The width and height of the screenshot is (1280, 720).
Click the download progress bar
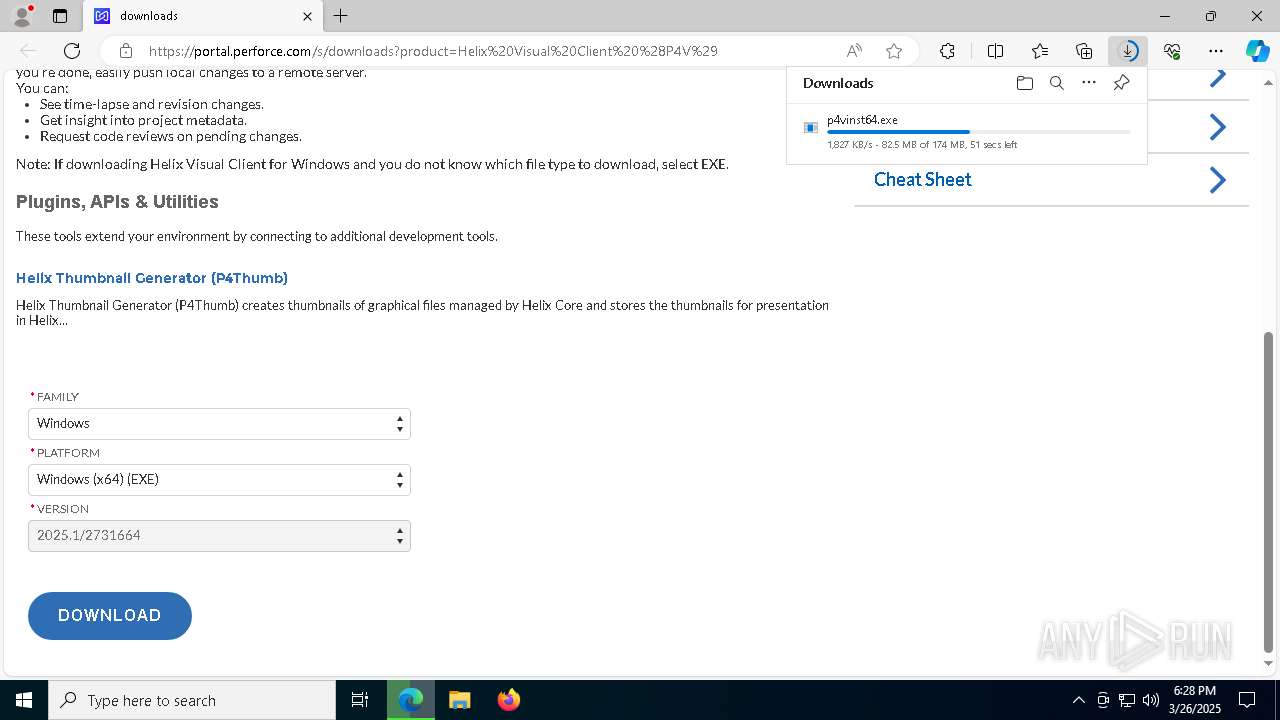click(x=979, y=132)
